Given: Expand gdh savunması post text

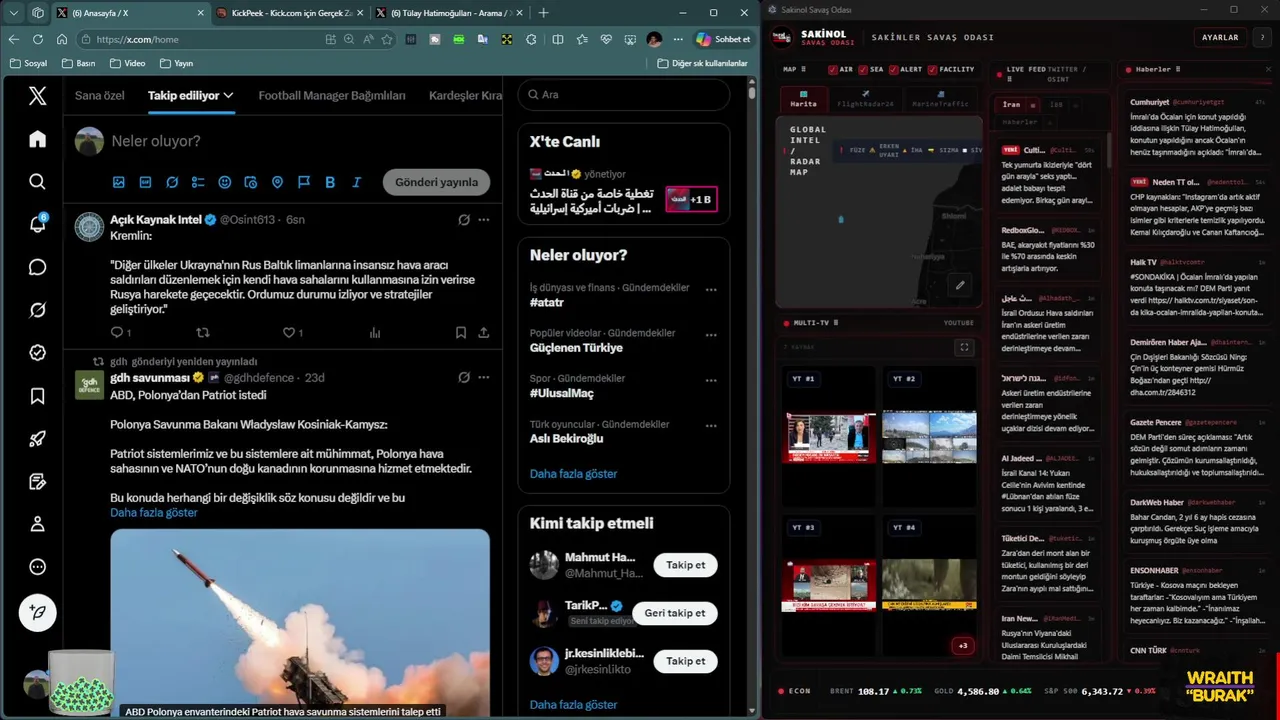Looking at the screenshot, I should click(x=154, y=512).
